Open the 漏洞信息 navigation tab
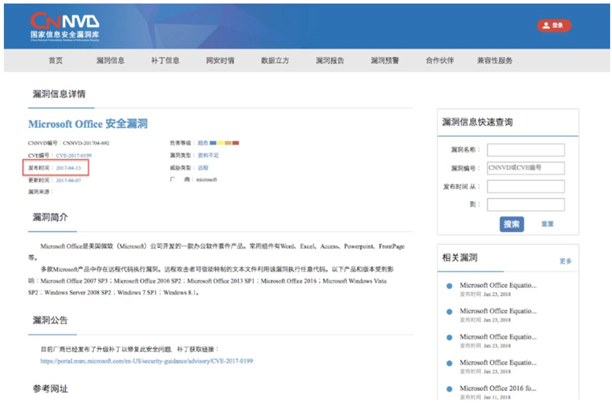Screen dimensions: 612x420 (110, 60)
